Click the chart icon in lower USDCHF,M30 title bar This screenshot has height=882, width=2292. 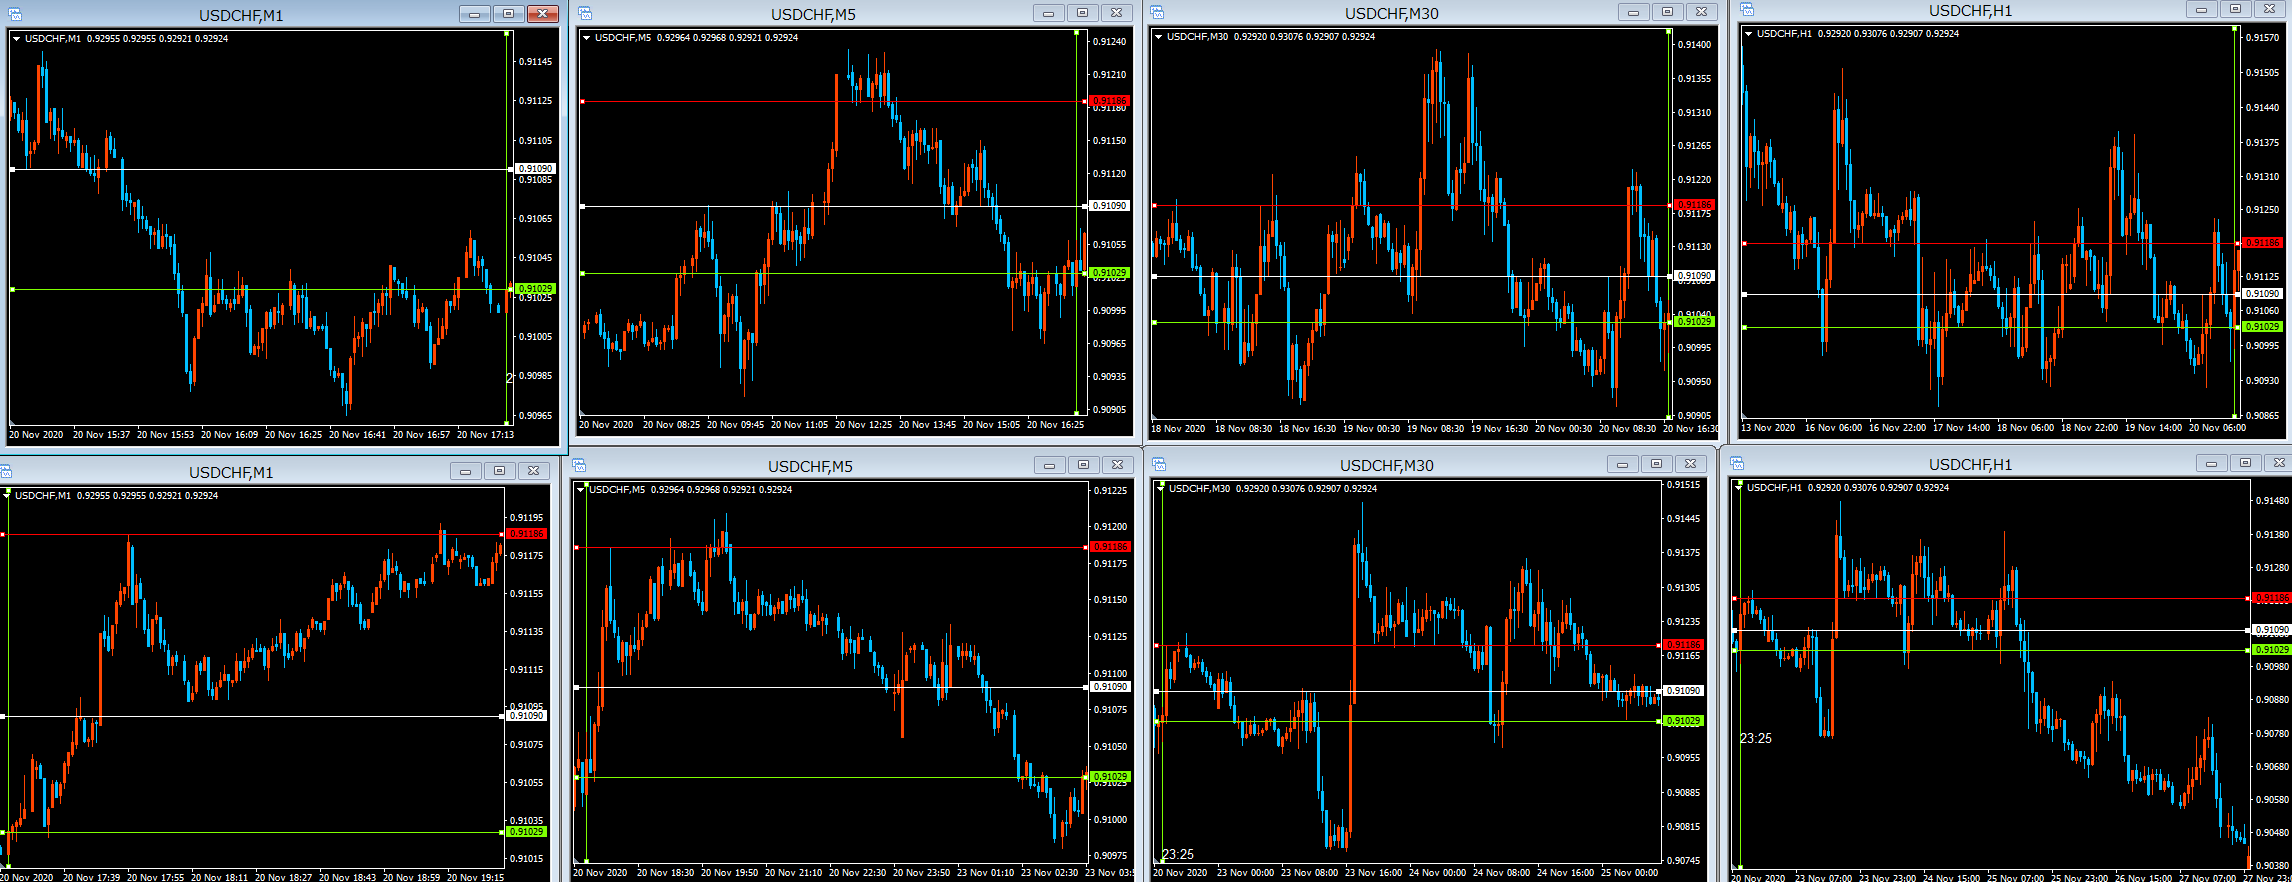click(x=1159, y=464)
